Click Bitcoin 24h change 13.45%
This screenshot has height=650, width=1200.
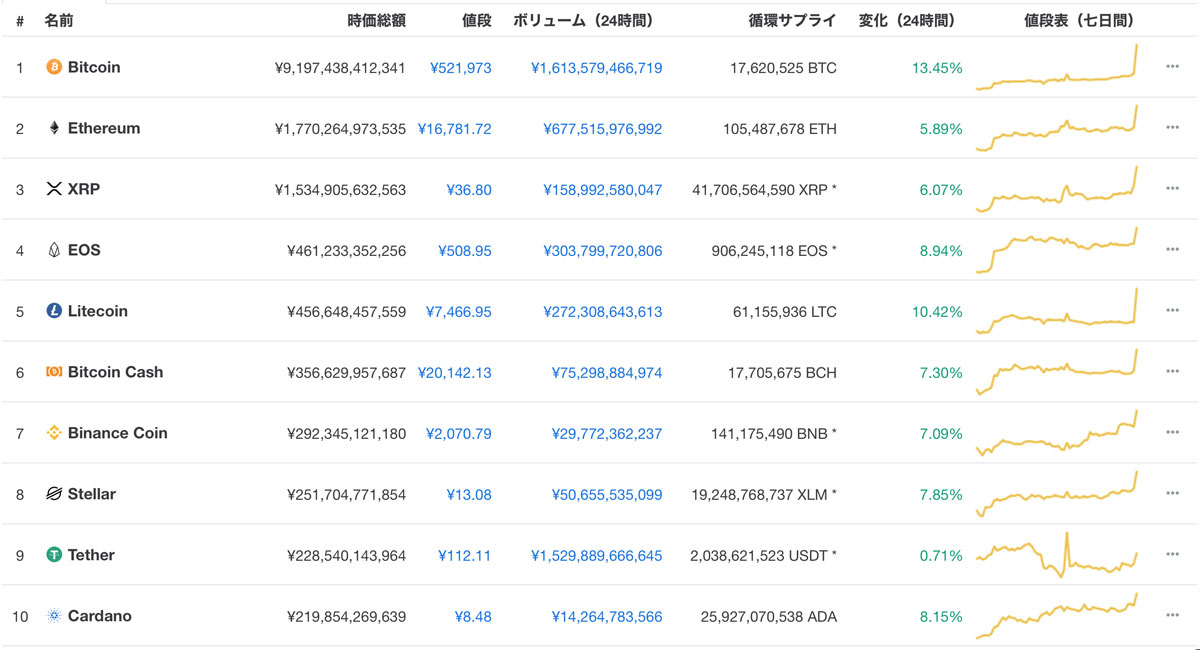(x=937, y=68)
